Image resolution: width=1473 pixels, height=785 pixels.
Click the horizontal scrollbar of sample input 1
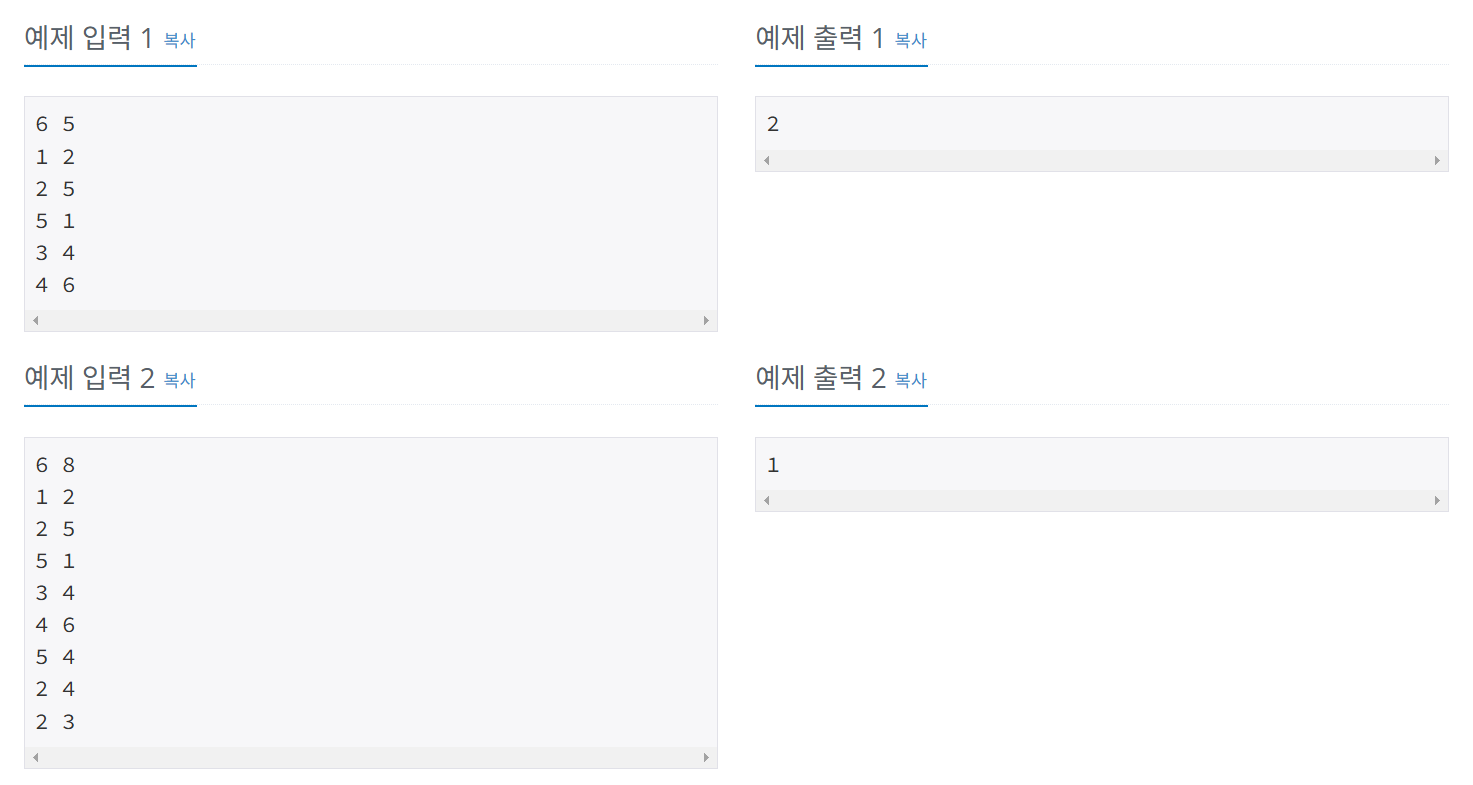[370, 319]
